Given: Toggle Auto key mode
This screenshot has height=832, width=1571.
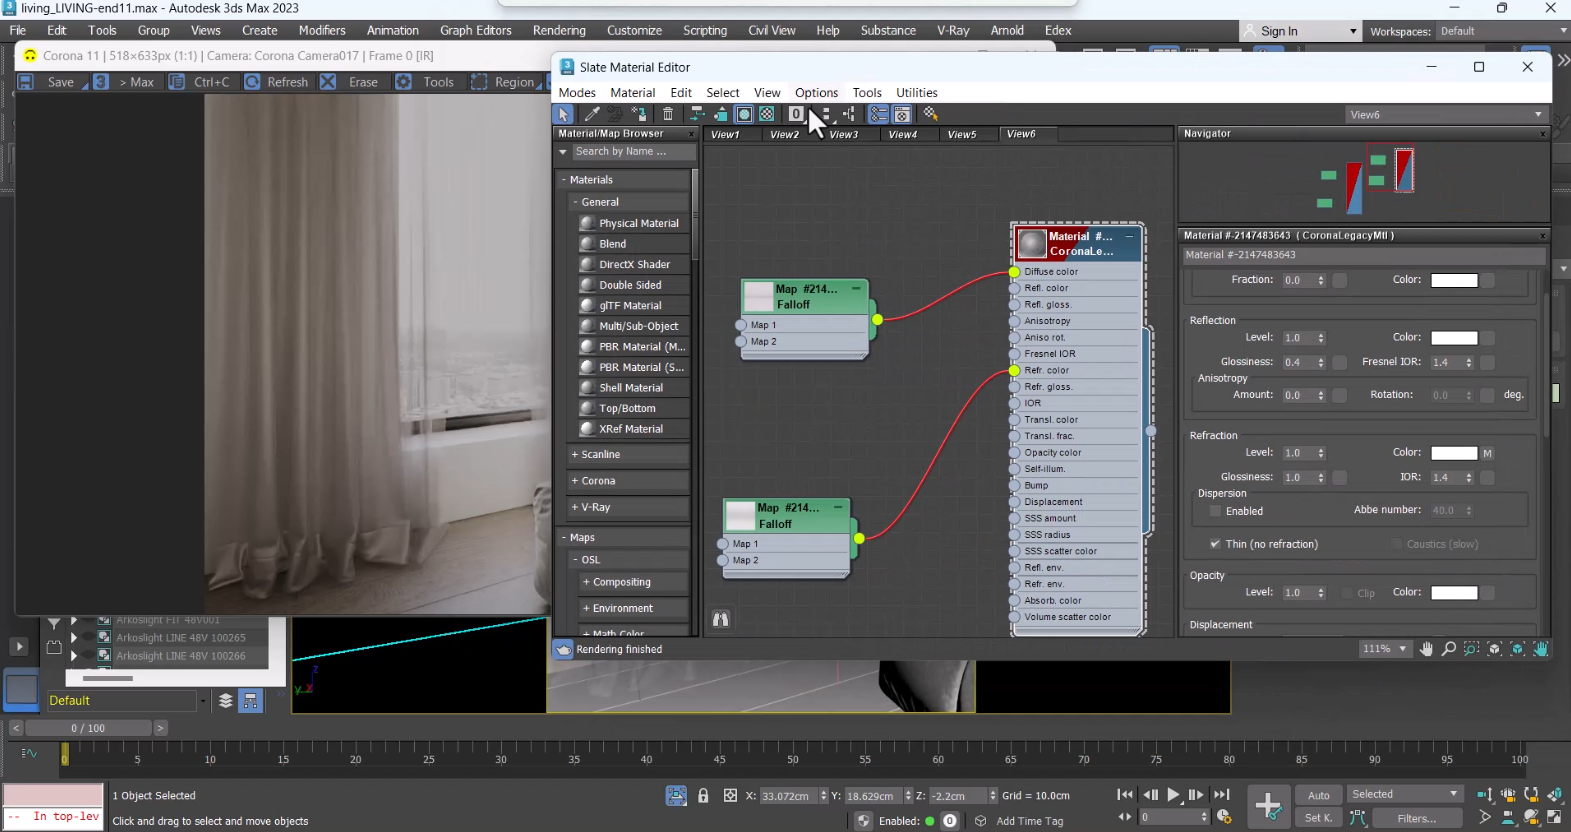Looking at the screenshot, I should click(x=1319, y=795).
